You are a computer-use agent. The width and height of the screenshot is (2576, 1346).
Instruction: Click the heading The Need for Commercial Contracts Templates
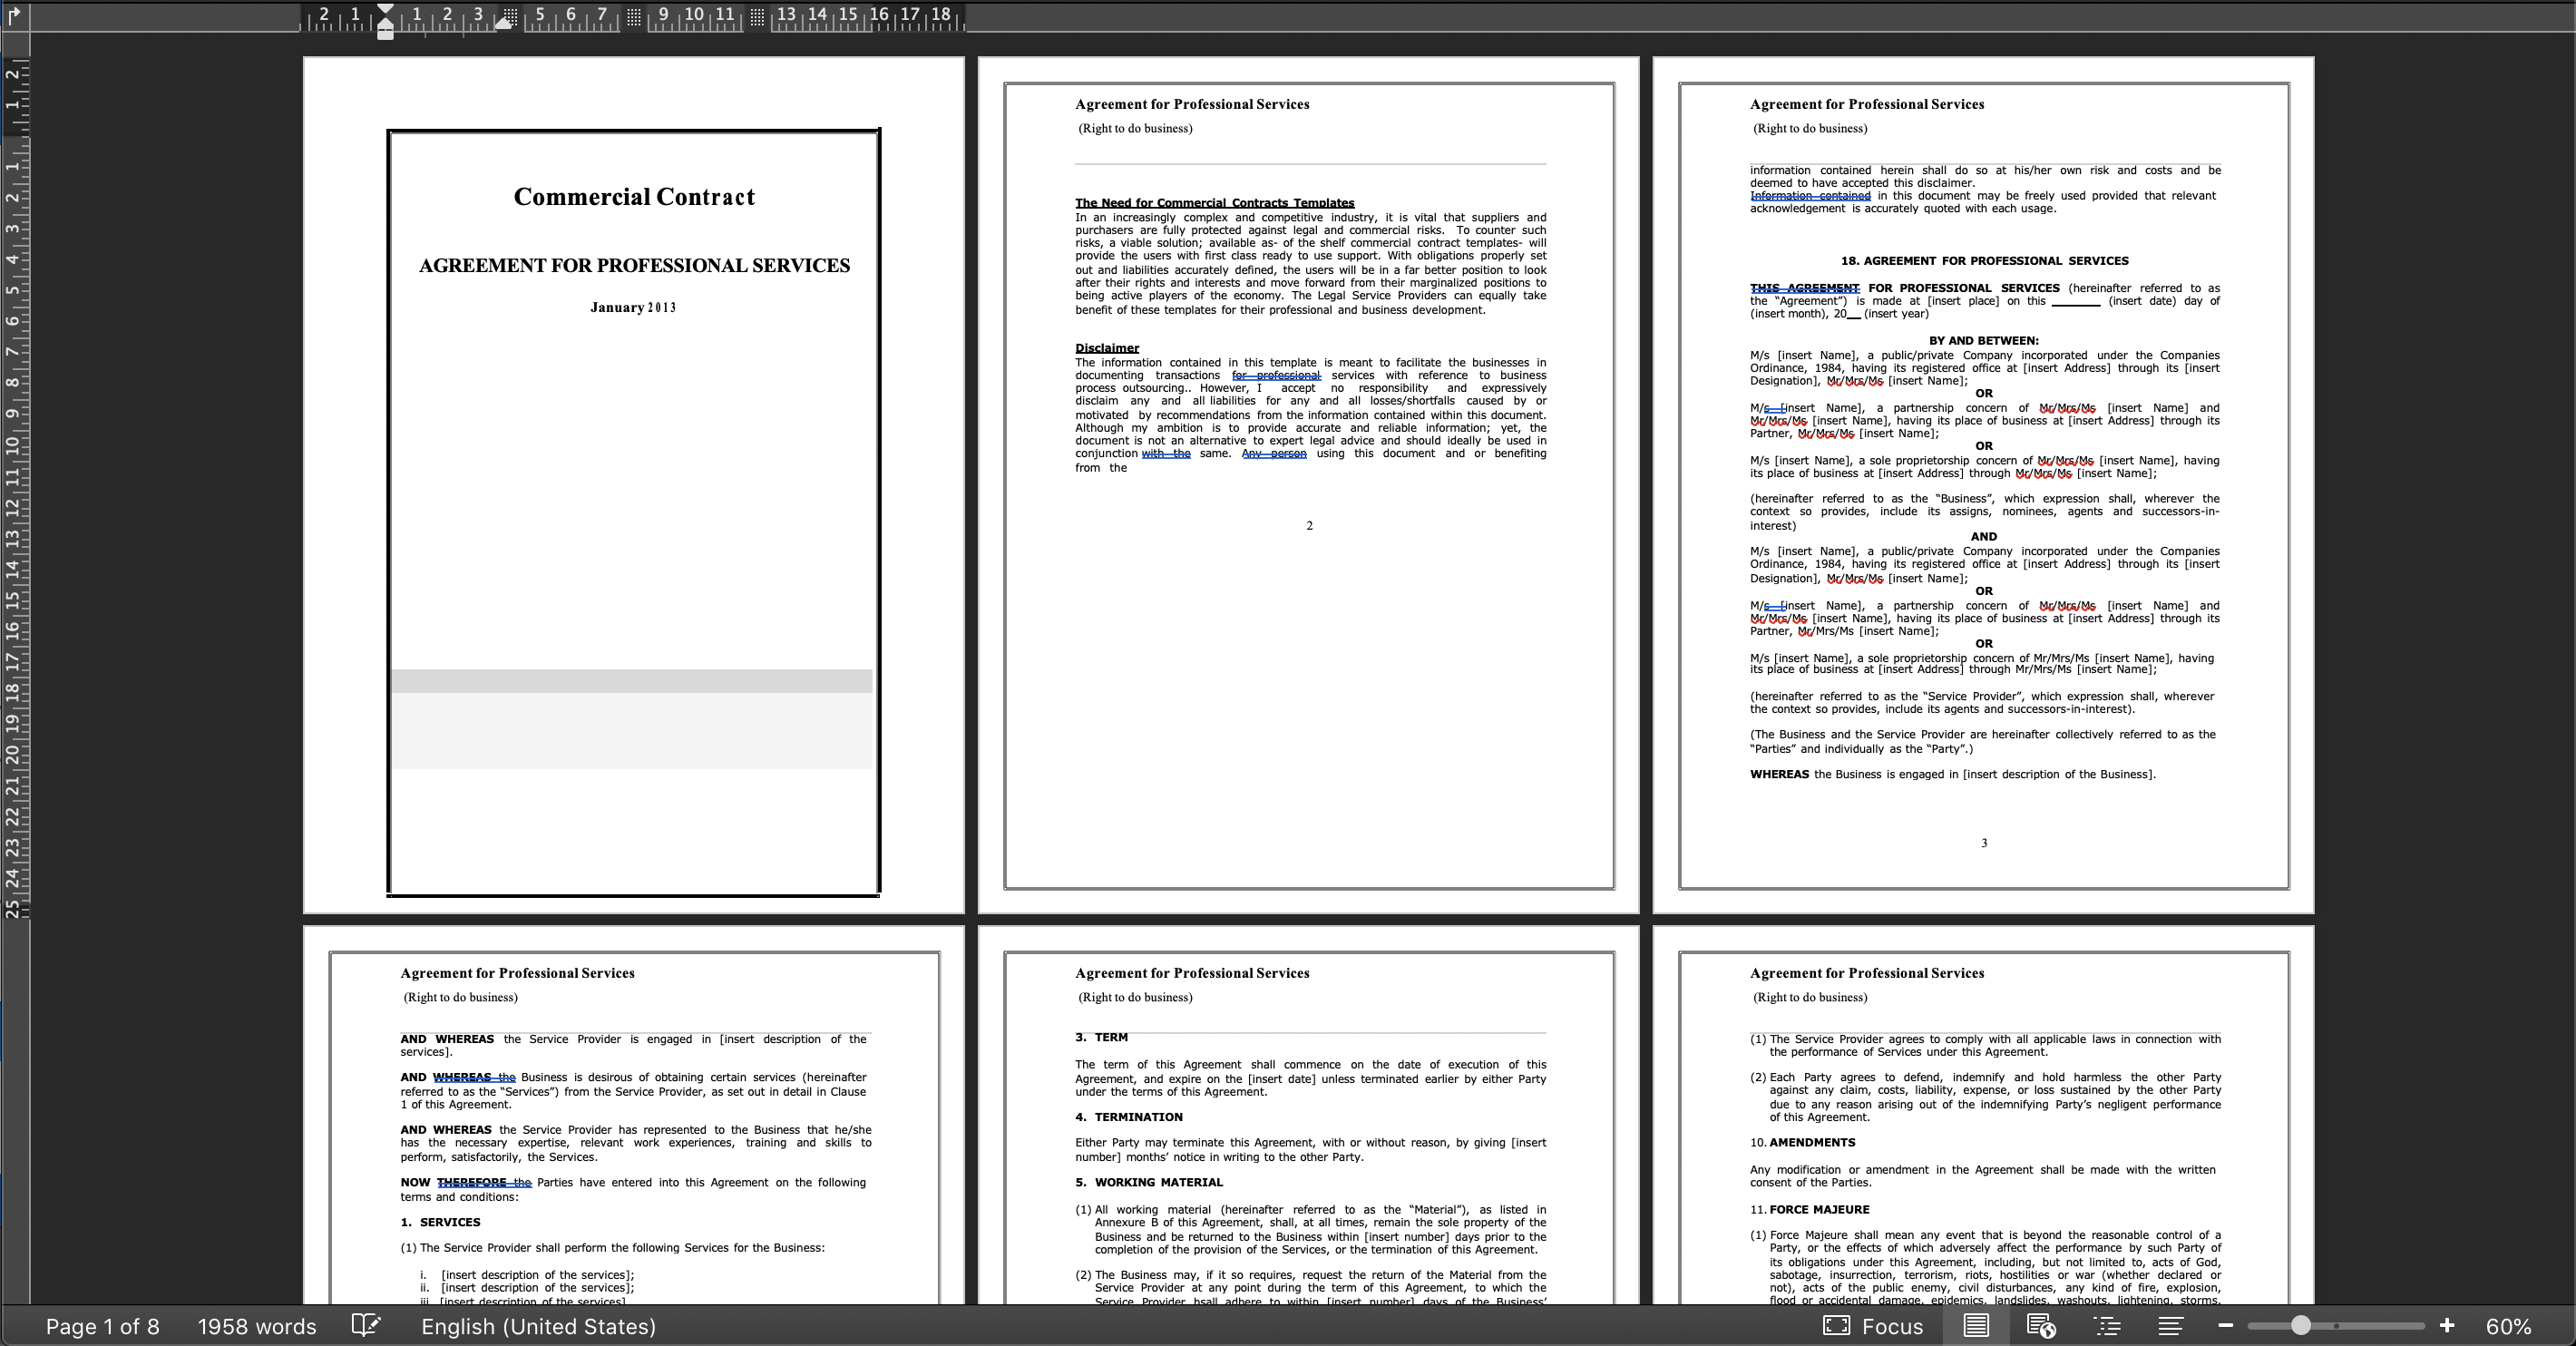[1214, 203]
